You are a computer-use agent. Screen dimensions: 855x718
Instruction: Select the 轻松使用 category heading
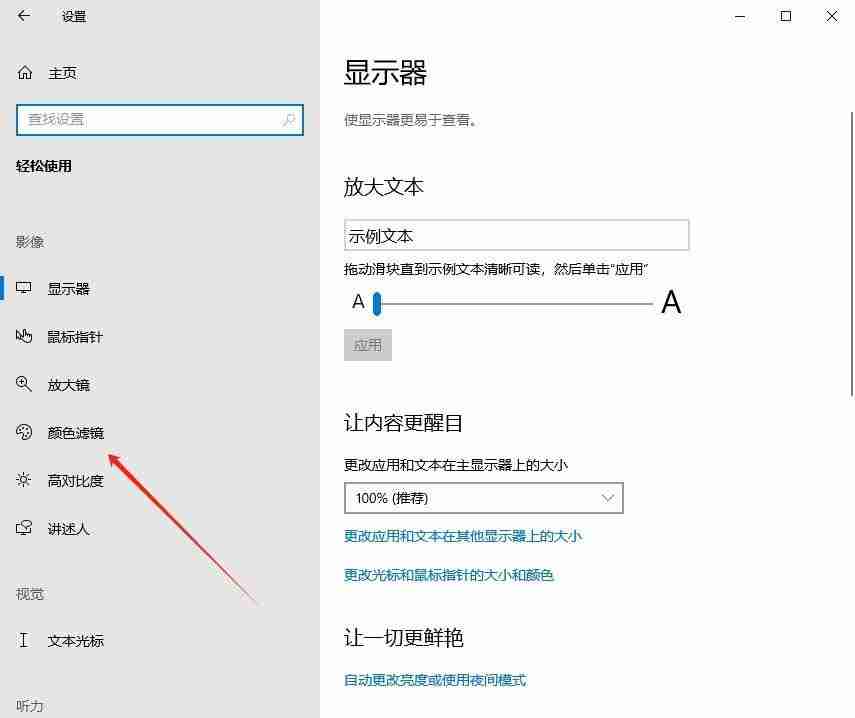43,166
